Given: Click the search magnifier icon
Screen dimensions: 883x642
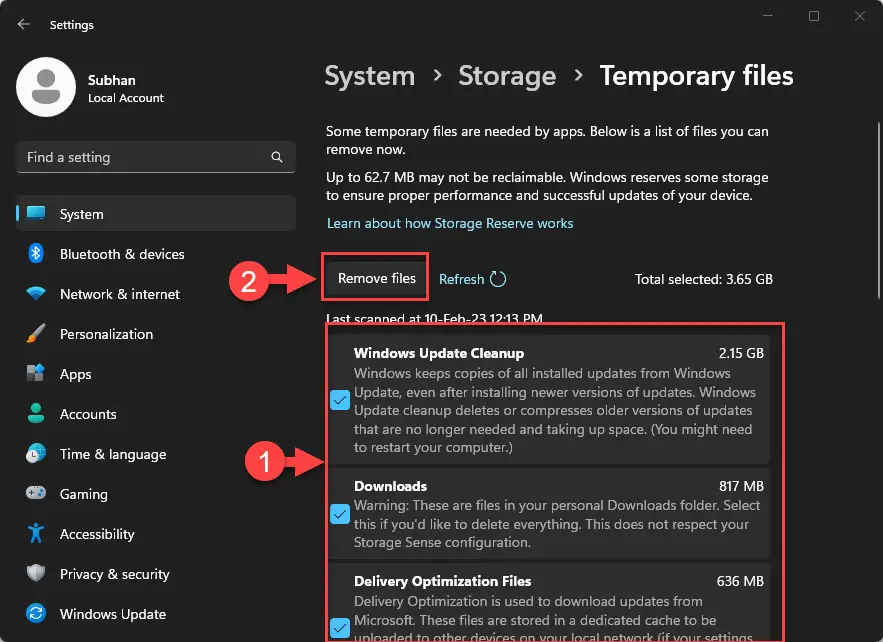Looking at the screenshot, I should [277, 157].
